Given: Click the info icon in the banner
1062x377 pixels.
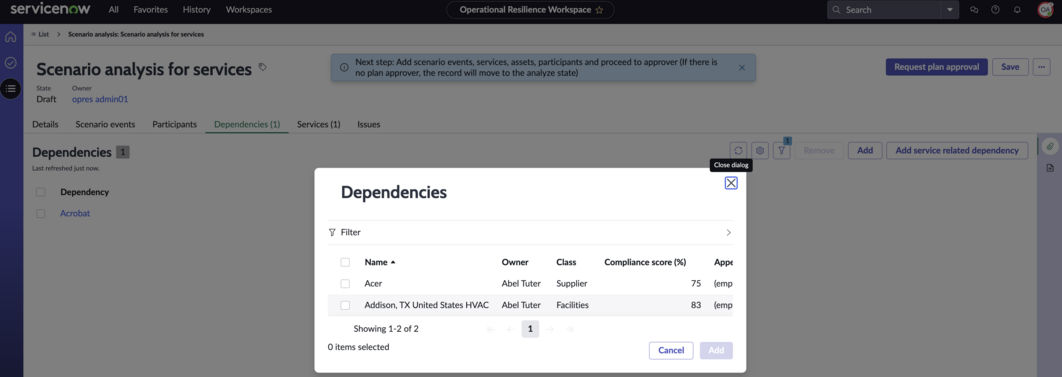Looking at the screenshot, I should 344,68.
